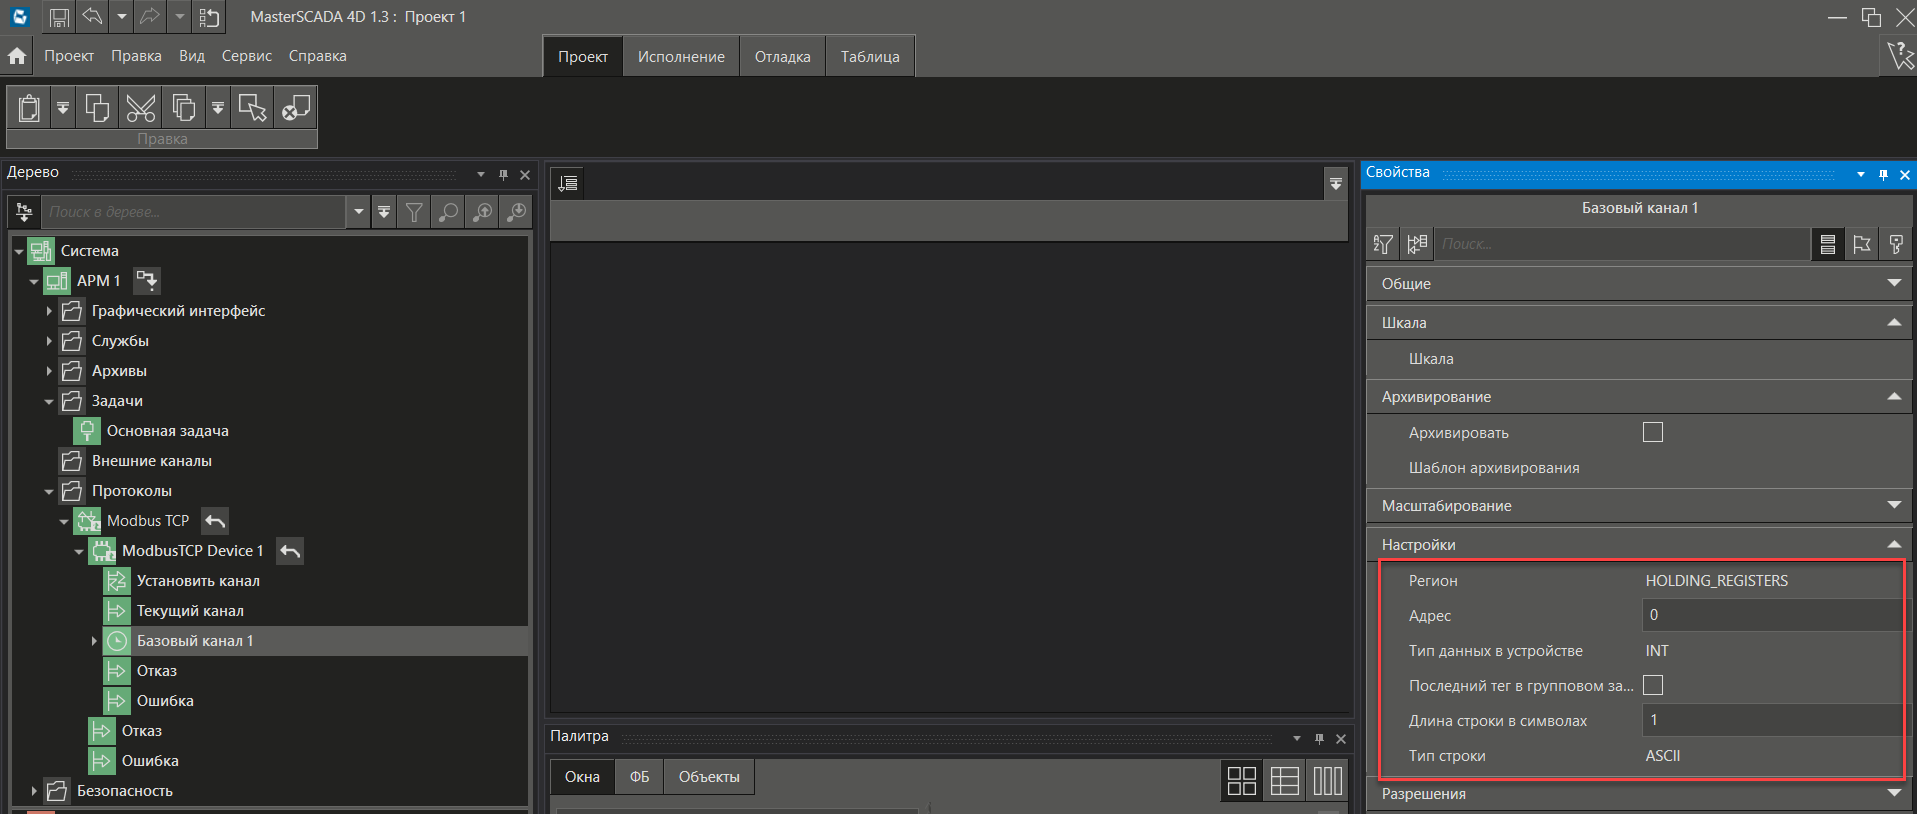The image size is (1917, 814).
Task: Switch Palette to tile grid view icon
Action: (x=1241, y=781)
